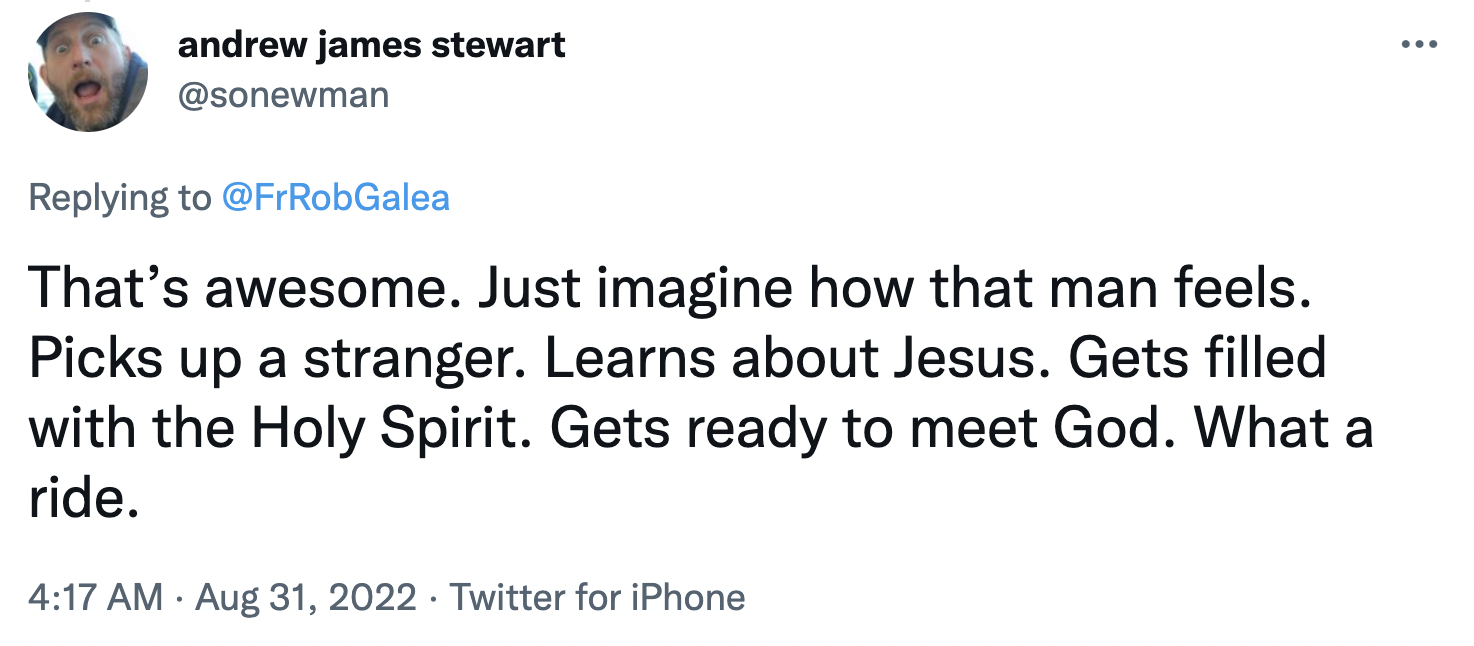Screen dimensions: 1474x646
Task: Click the Aug 31, 2022 date
Action: [306, 597]
